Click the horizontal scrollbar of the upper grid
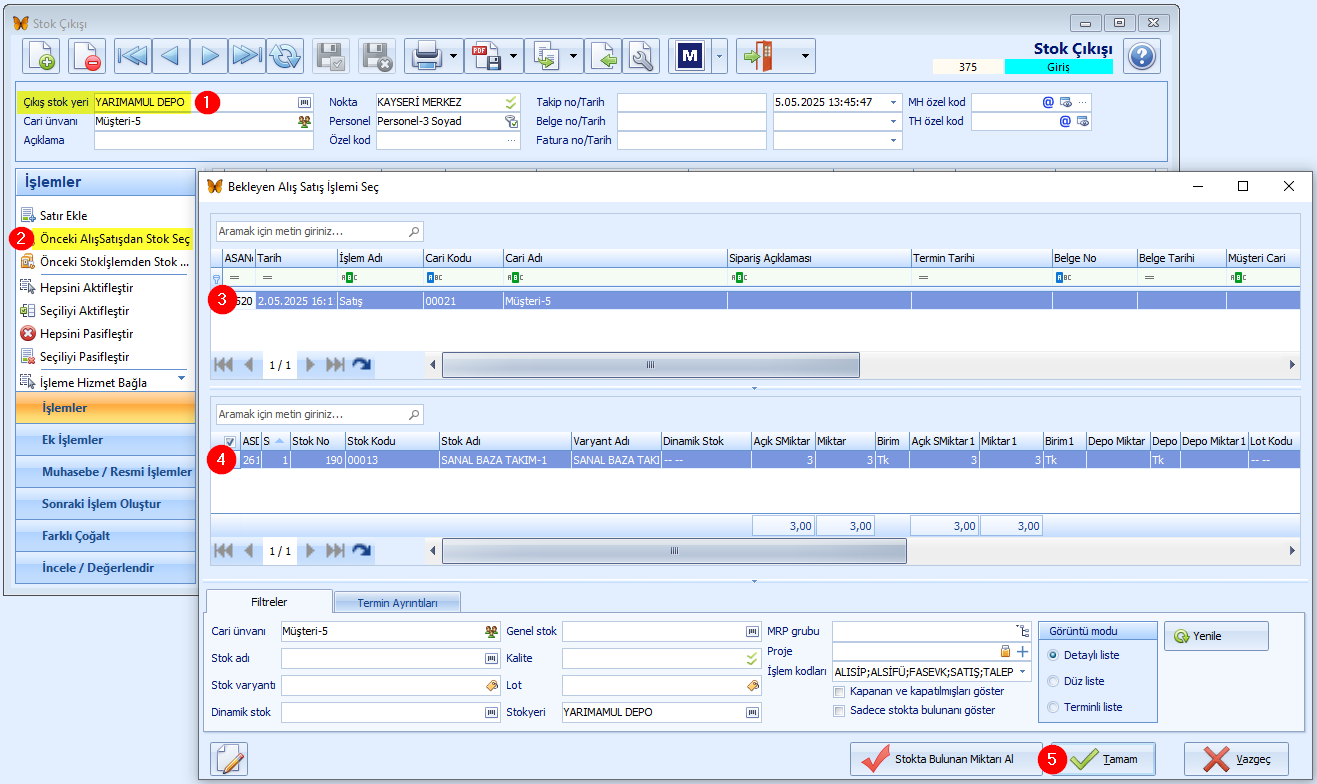The width and height of the screenshot is (1317, 784). coord(650,365)
